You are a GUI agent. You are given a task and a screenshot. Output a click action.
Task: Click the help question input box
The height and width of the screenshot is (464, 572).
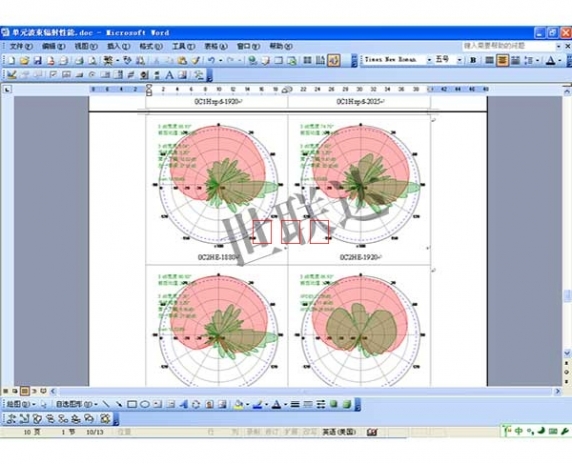click(509, 46)
